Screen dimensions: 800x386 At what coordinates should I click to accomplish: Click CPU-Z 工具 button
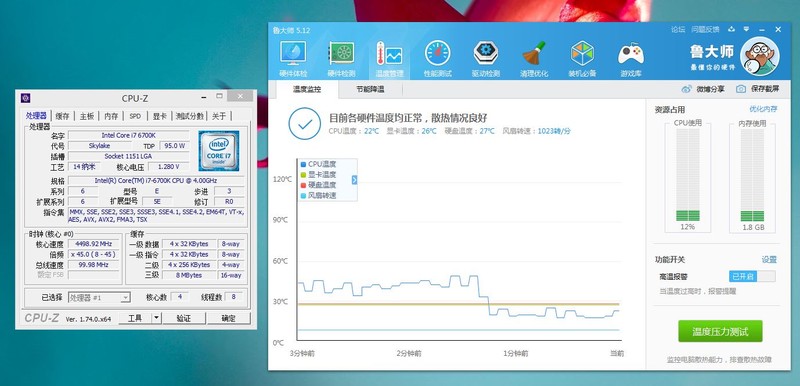[x=135, y=318]
